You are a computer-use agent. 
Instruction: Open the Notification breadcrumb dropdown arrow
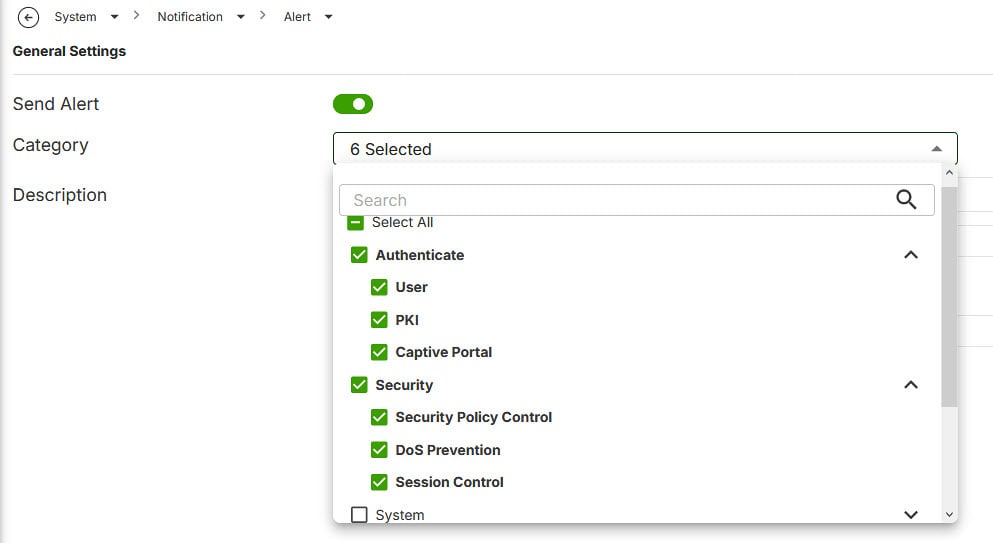point(241,17)
